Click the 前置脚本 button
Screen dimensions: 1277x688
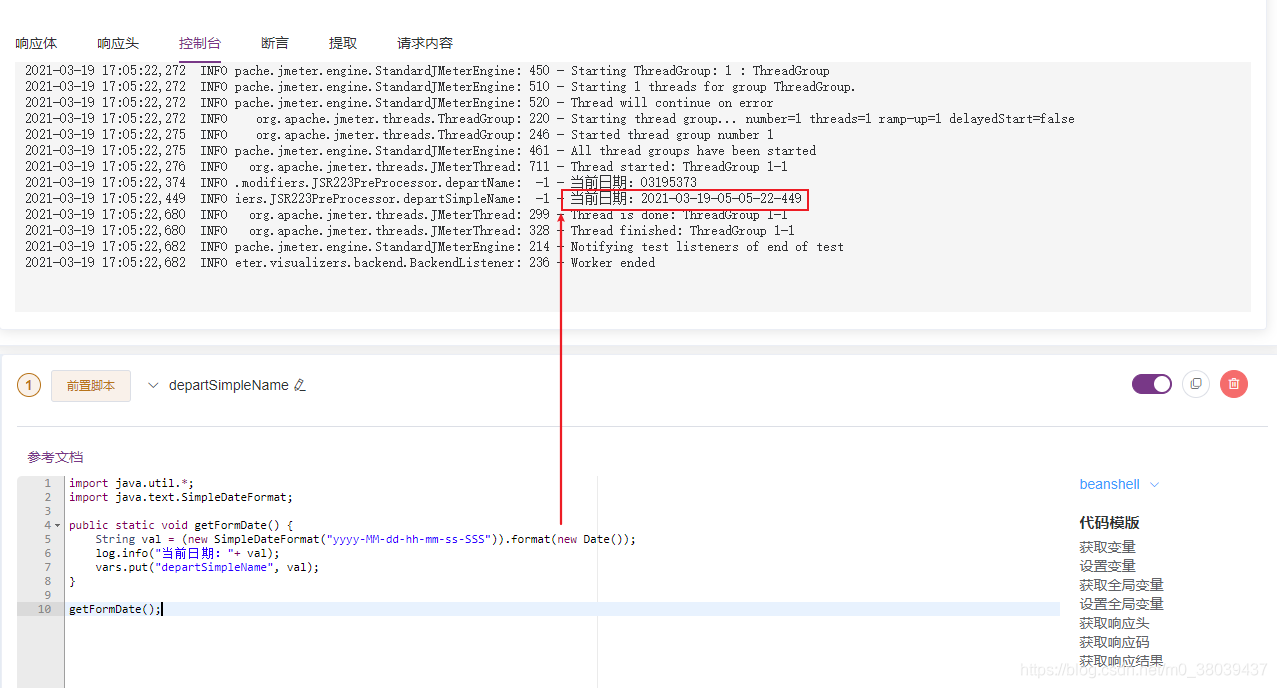click(x=91, y=385)
